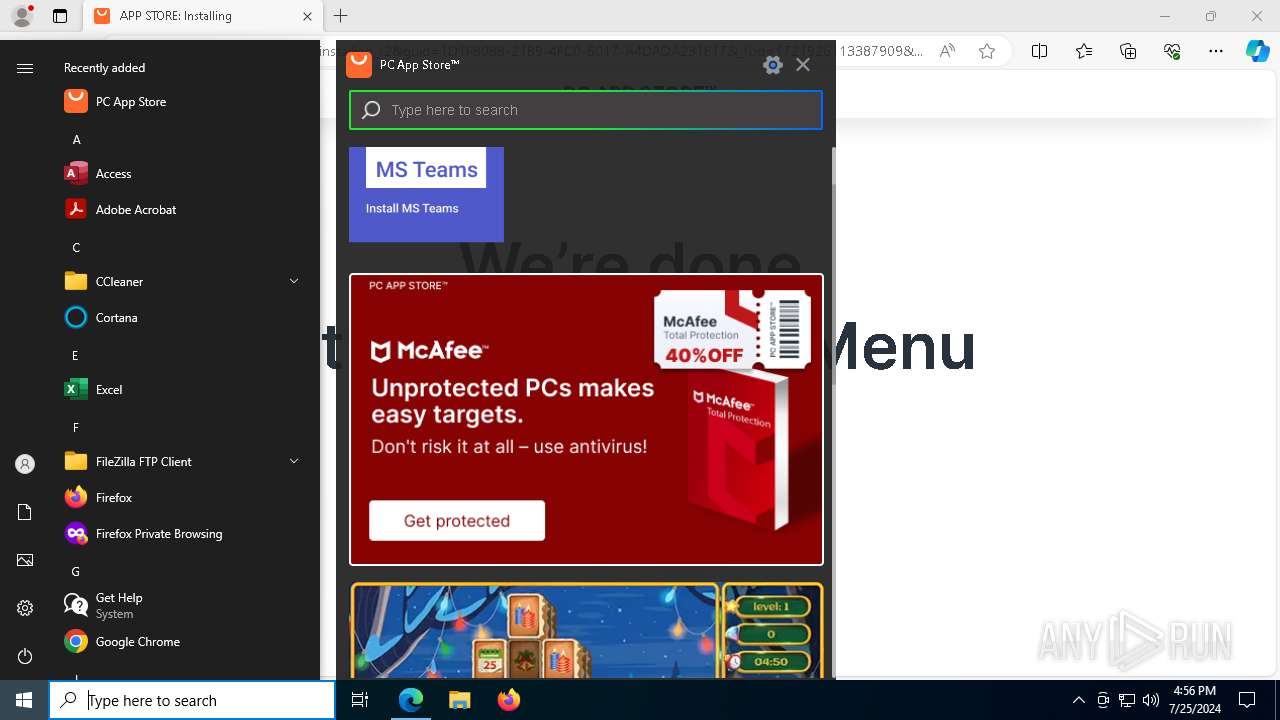The image size is (1280, 720).
Task: Jump to letter C section
Action: click(x=76, y=248)
